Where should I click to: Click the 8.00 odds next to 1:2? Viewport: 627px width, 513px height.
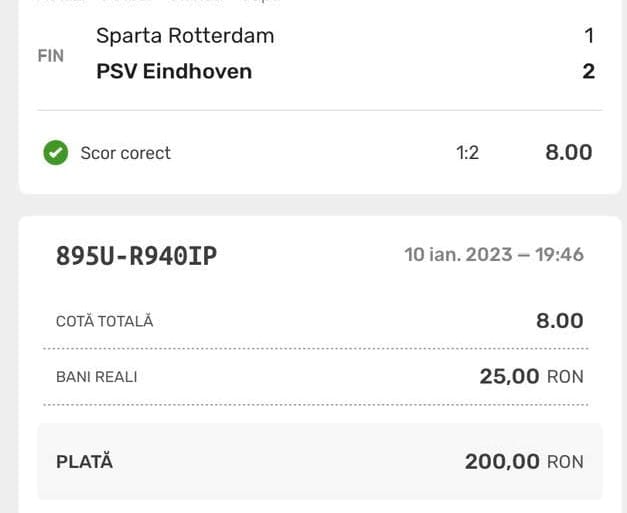tap(568, 152)
